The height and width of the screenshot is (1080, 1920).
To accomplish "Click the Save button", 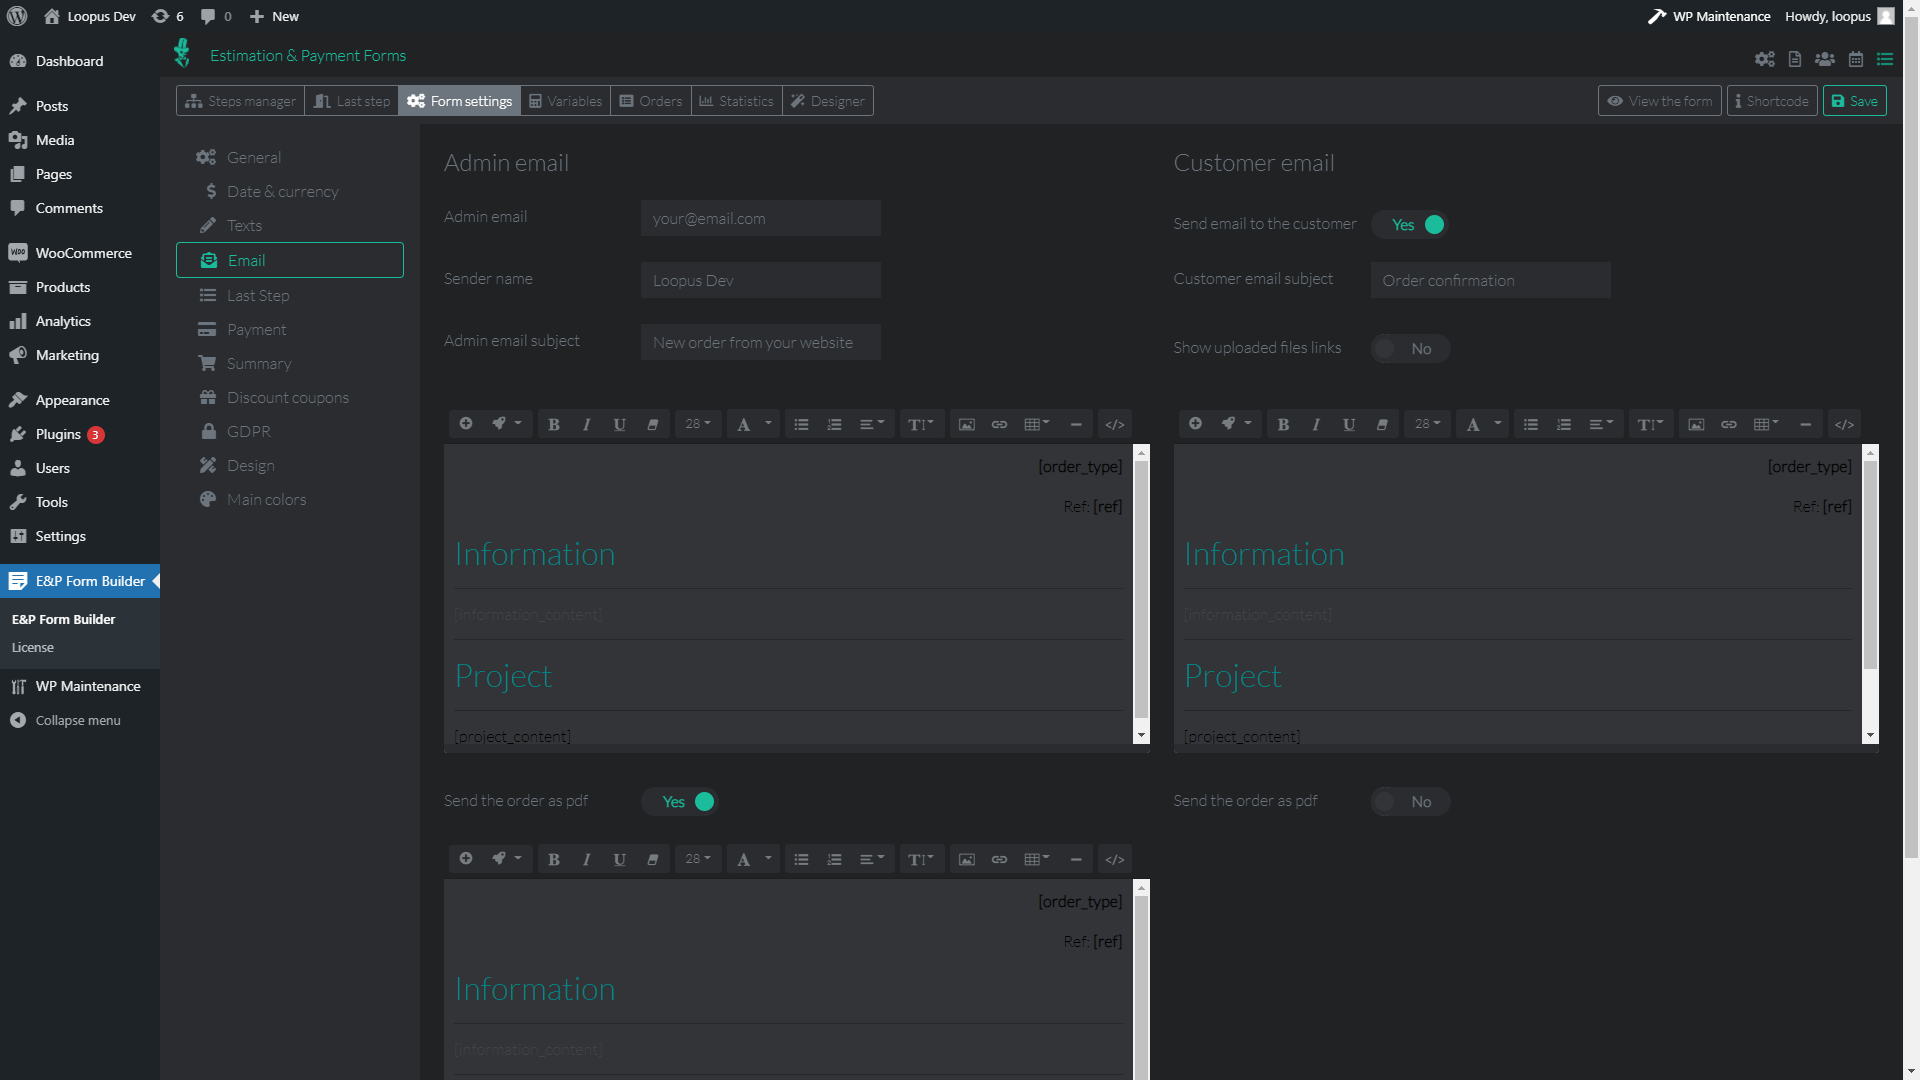I will pyautogui.click(x=1854, y=101).
